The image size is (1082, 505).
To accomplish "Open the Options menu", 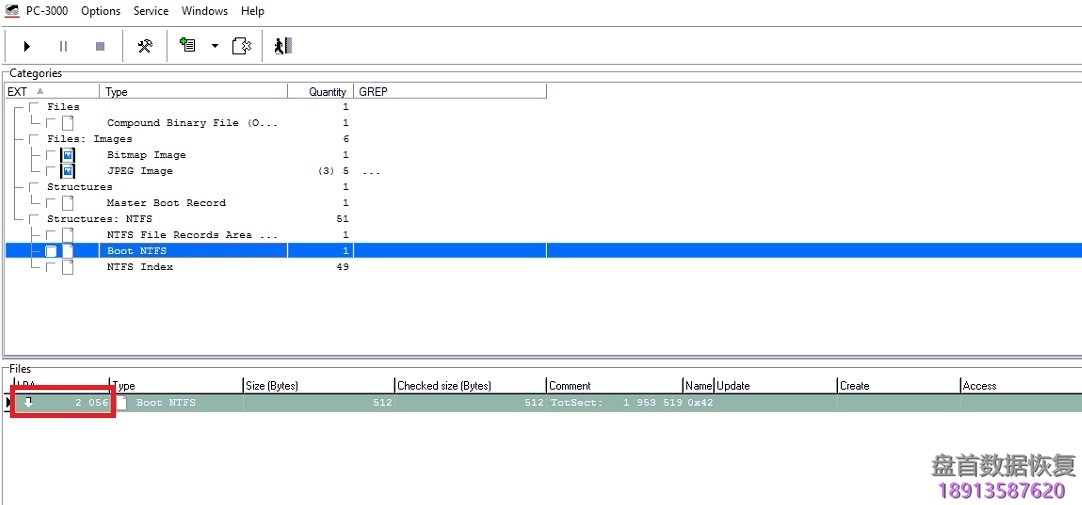I will (101, 11).
